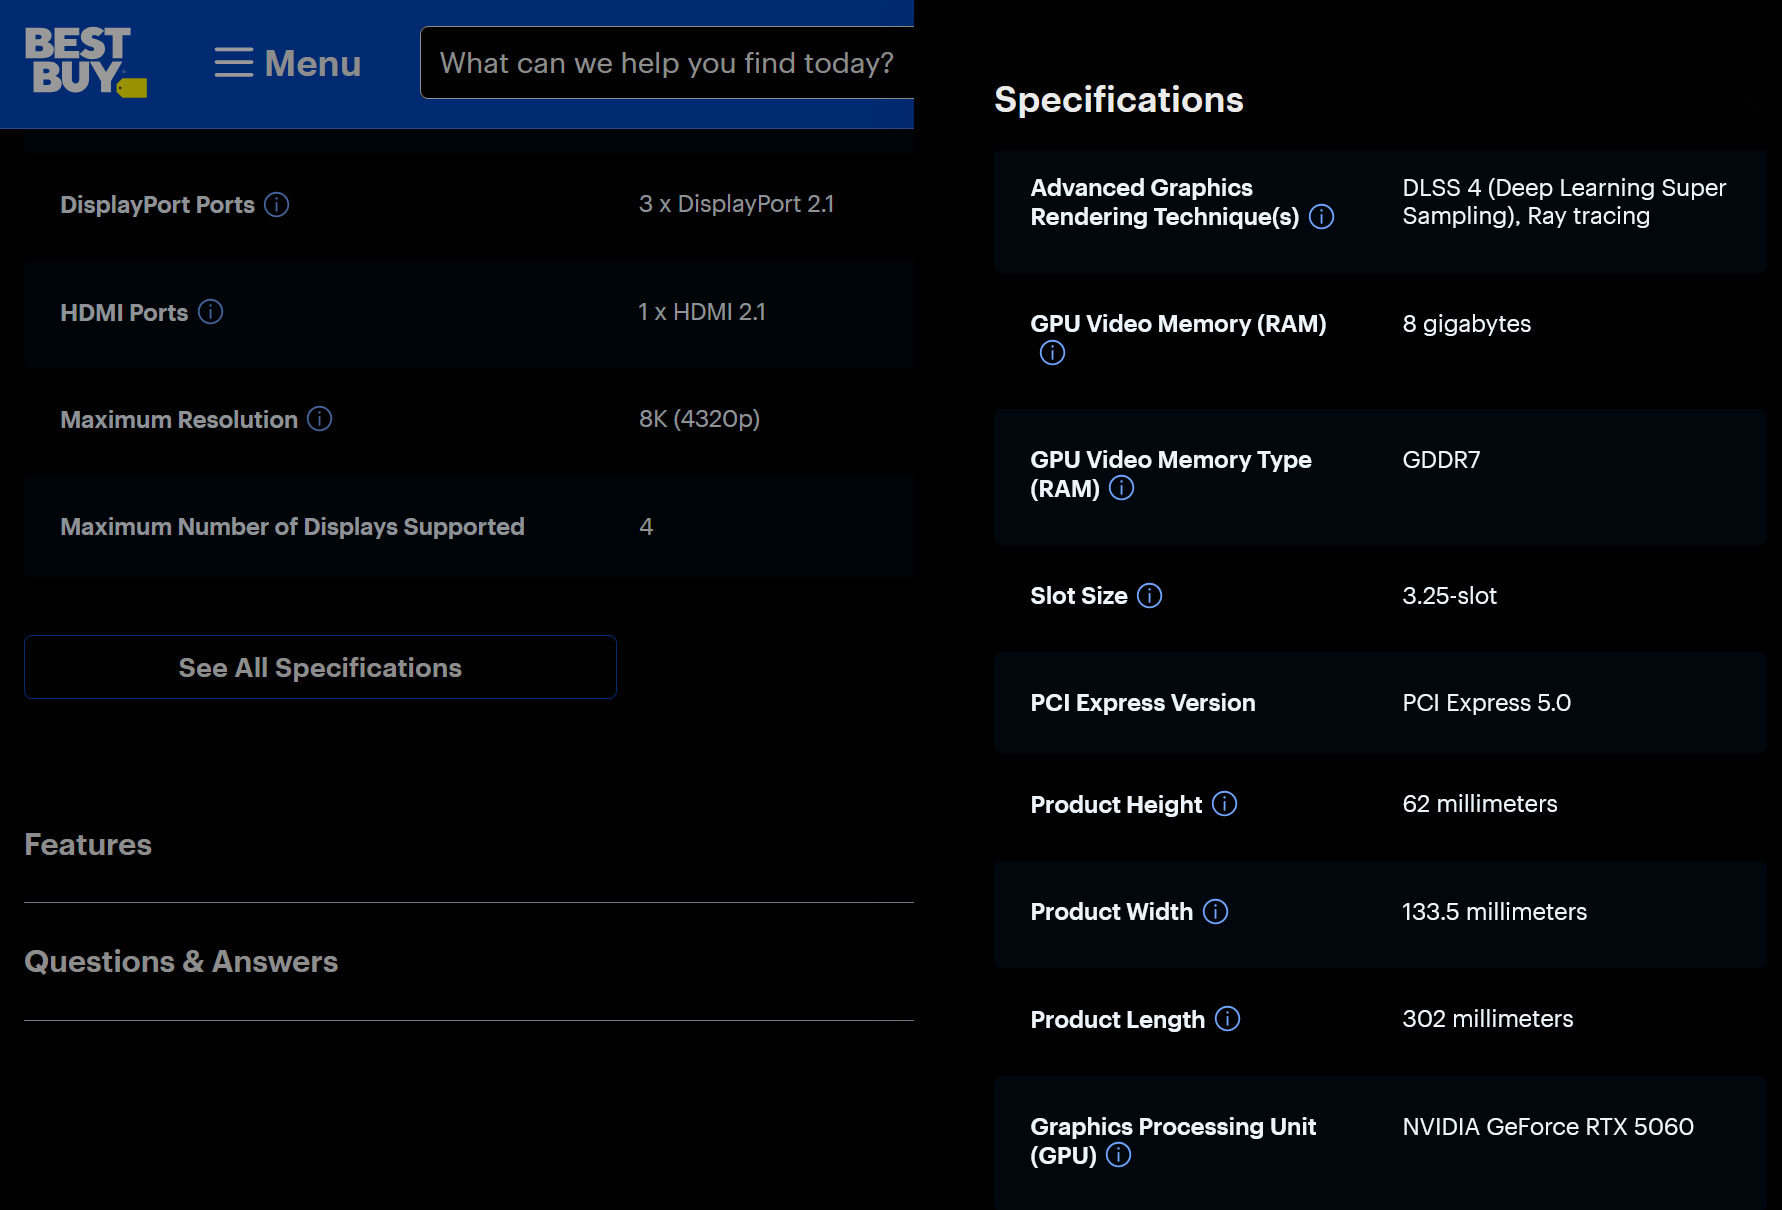Click info icon under GPU Video Memory (RAM)
The width and height of the screenshot is (1782, 1210).
pyautogui.click(x=1052, y=353)
